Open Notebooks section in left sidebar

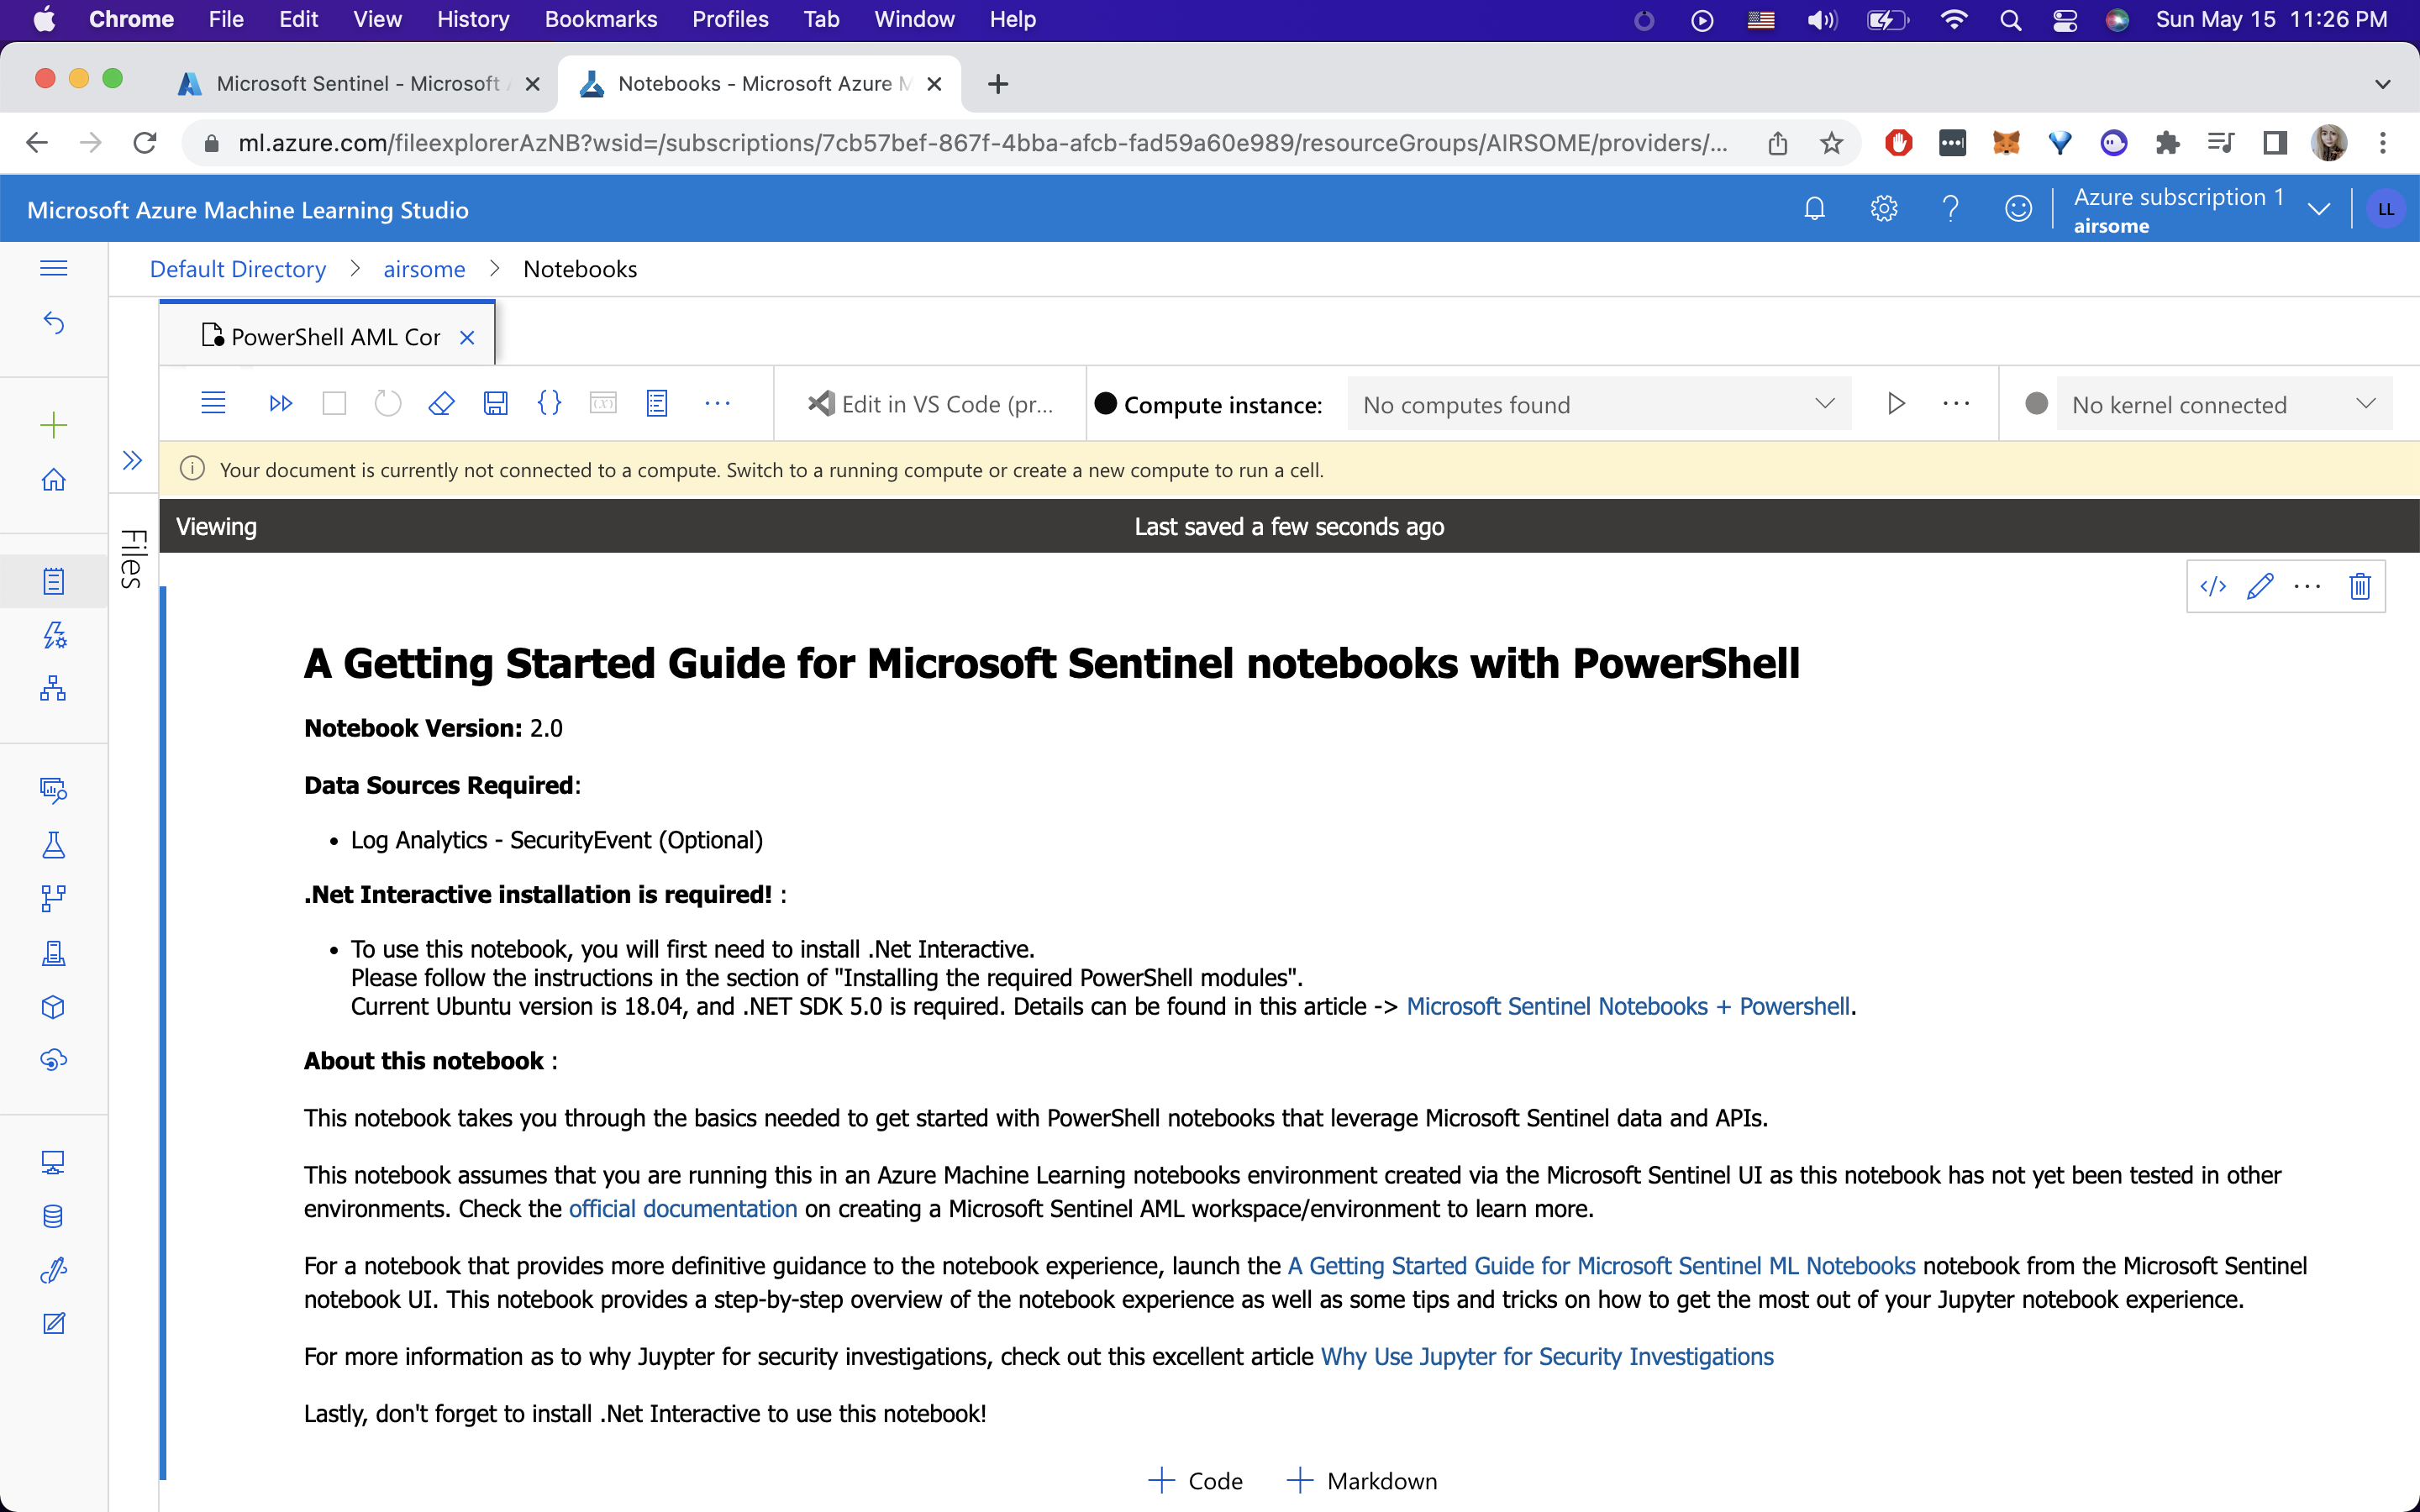[54, 581]
